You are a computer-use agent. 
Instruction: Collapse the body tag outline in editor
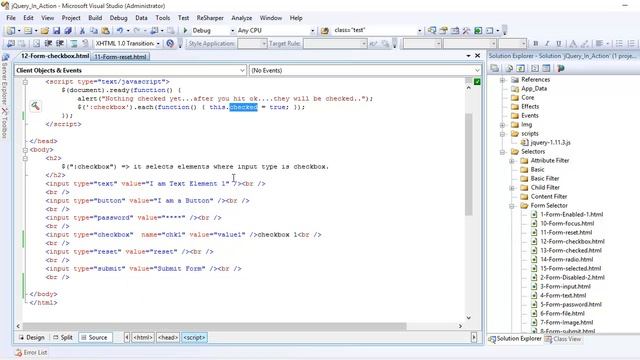(x=25, y=150)
